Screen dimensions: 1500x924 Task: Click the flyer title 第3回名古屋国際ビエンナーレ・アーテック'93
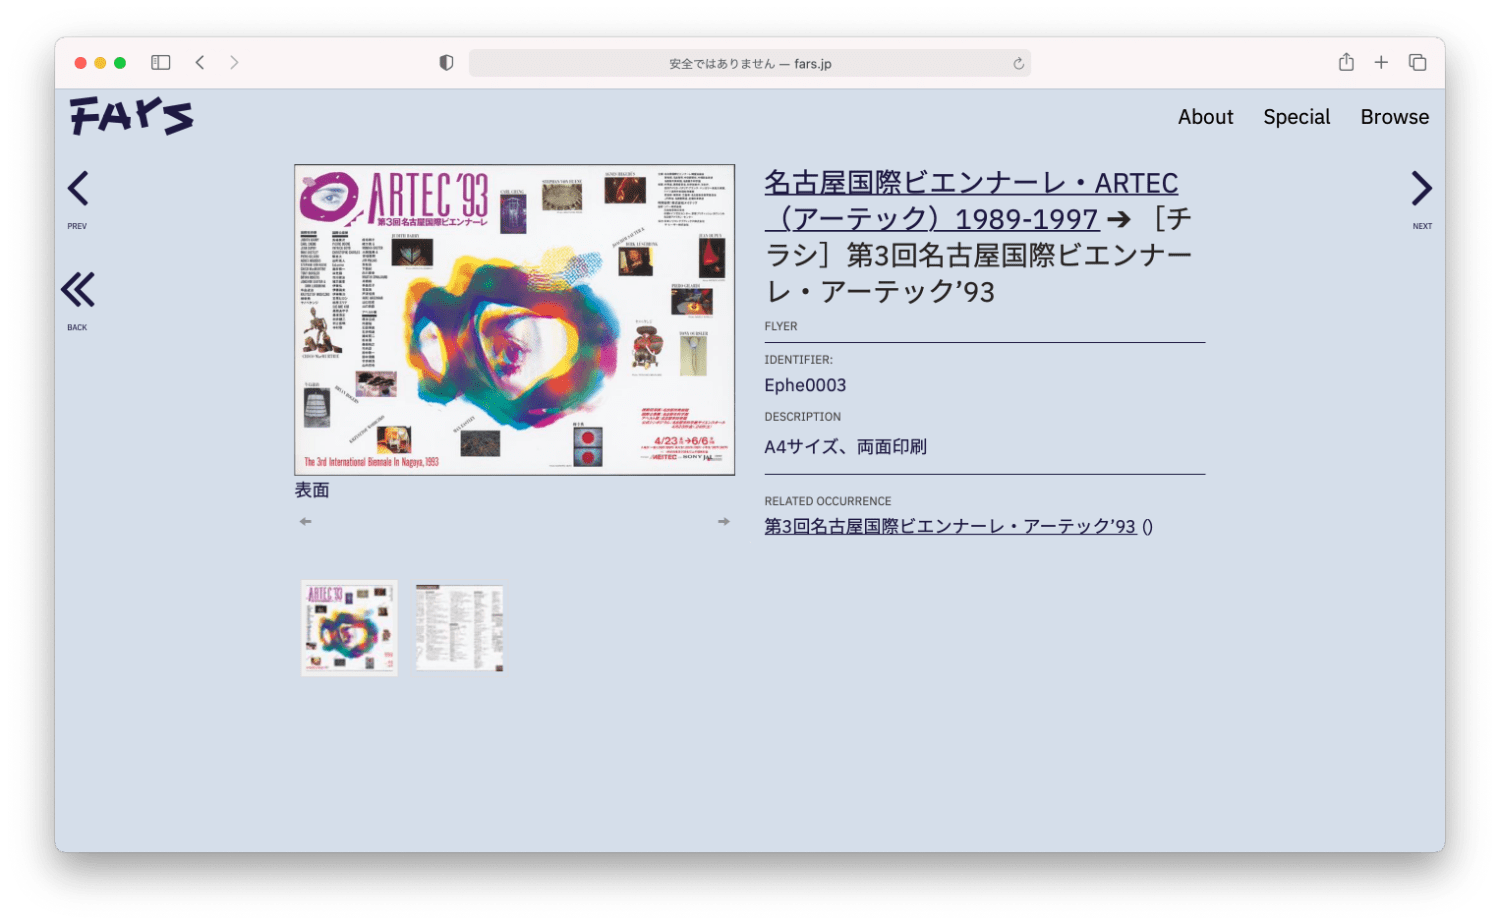pyautogui.click(x=978, y=255)
